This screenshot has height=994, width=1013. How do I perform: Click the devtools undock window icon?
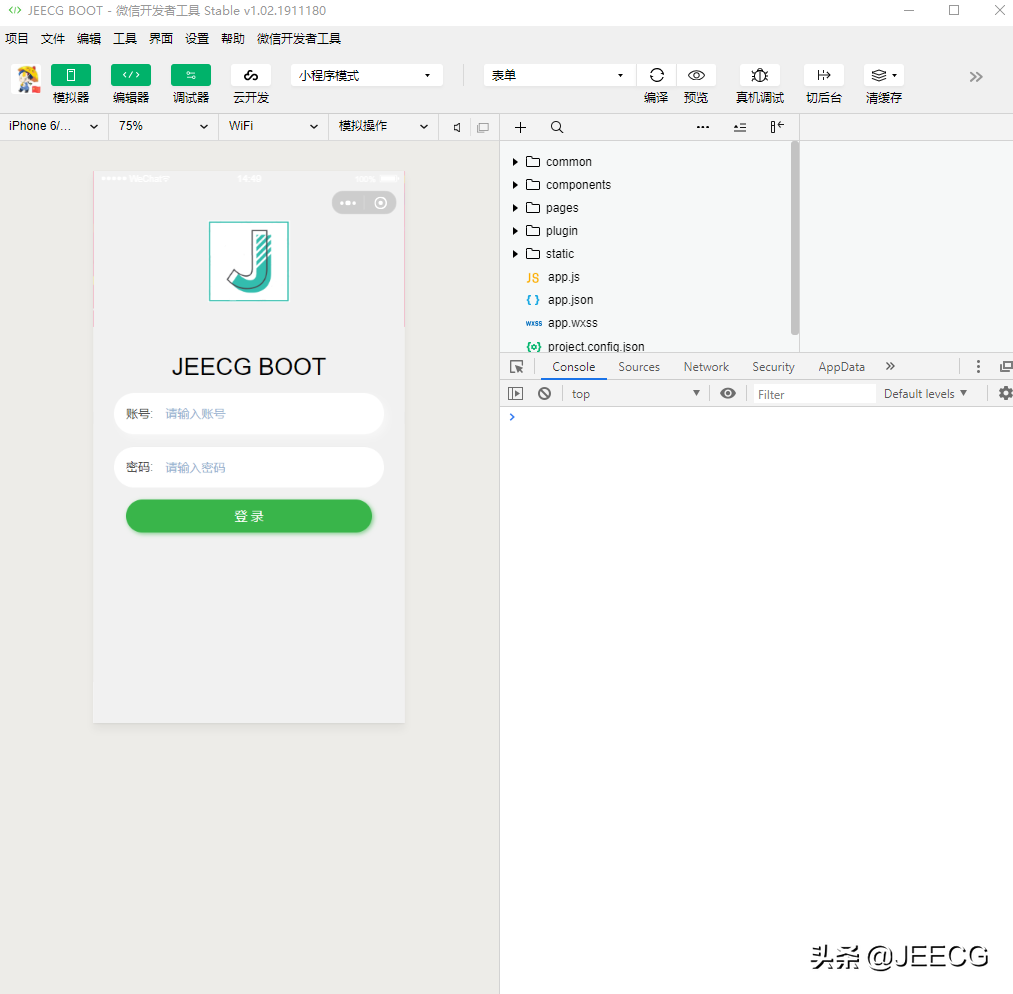pyautogui.click(x=1006, y=367)
